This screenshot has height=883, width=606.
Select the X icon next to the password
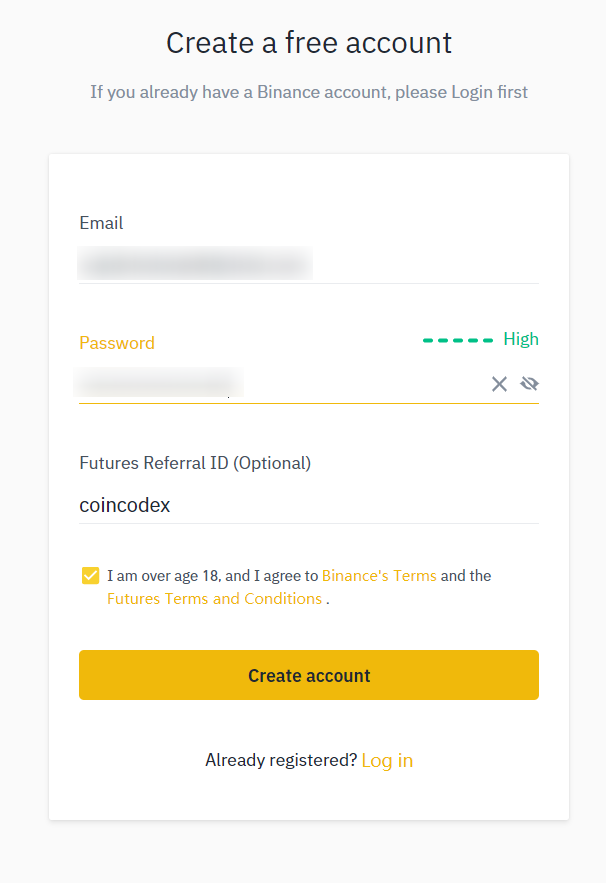point(499,383)
